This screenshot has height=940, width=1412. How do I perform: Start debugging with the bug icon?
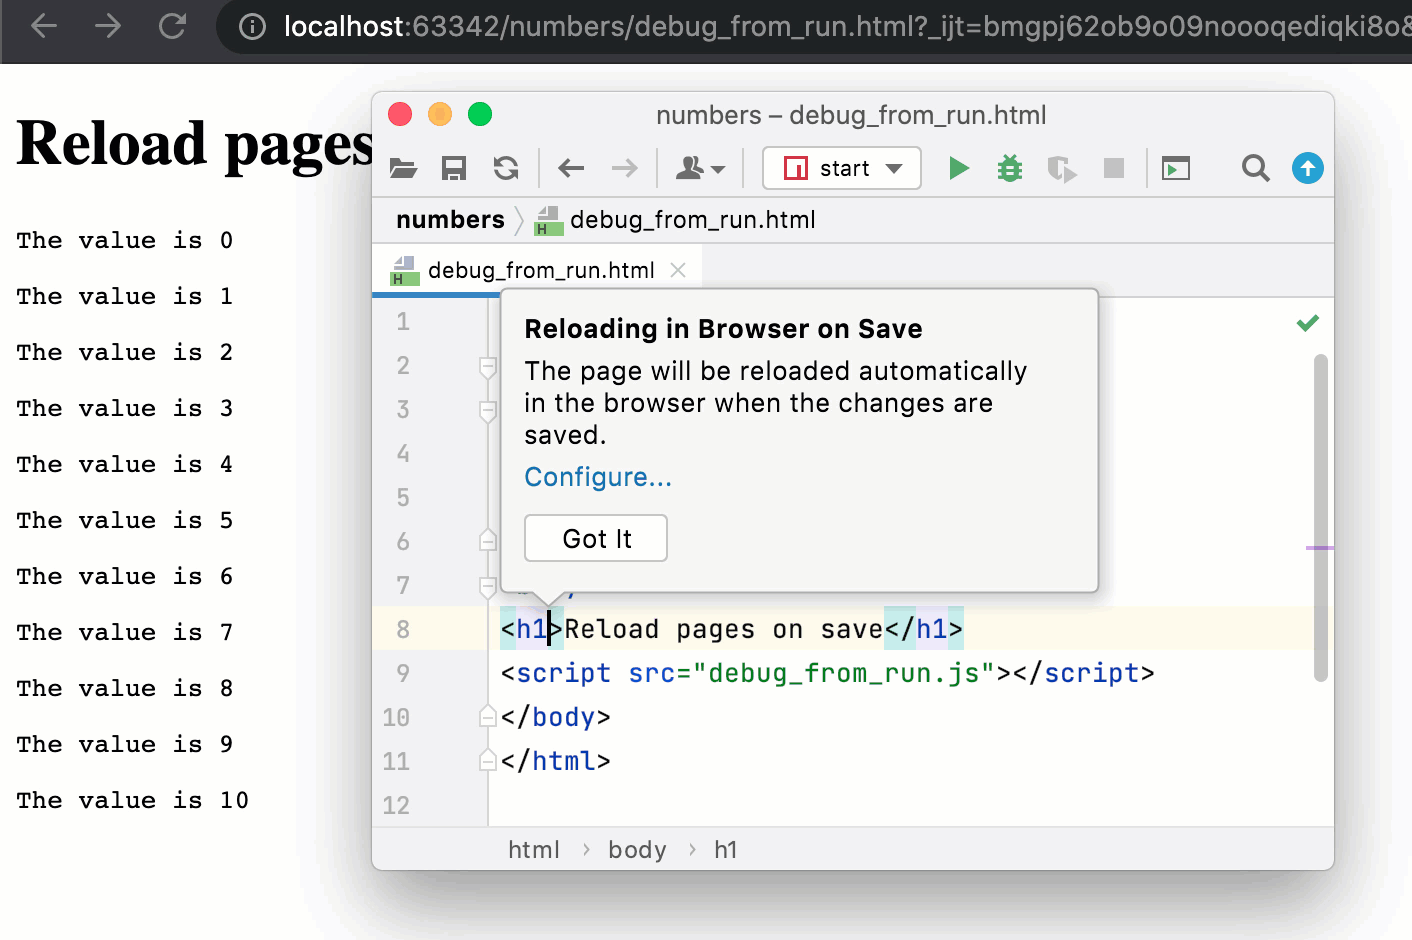tap(1009, 168)
